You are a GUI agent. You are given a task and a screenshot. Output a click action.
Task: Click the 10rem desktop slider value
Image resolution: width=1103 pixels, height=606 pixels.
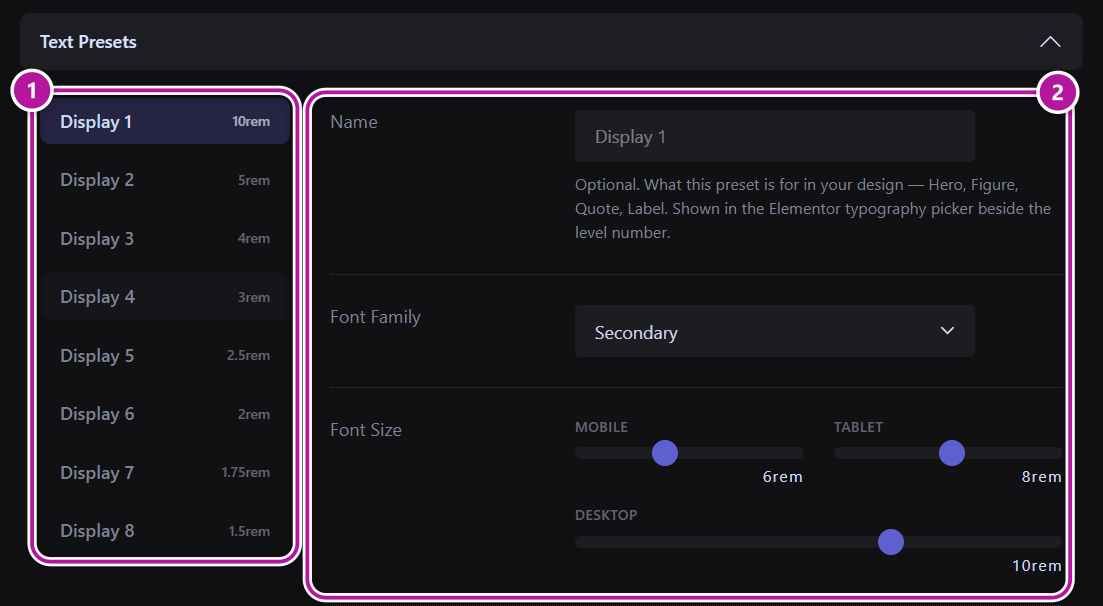[x=1037, y=565]
